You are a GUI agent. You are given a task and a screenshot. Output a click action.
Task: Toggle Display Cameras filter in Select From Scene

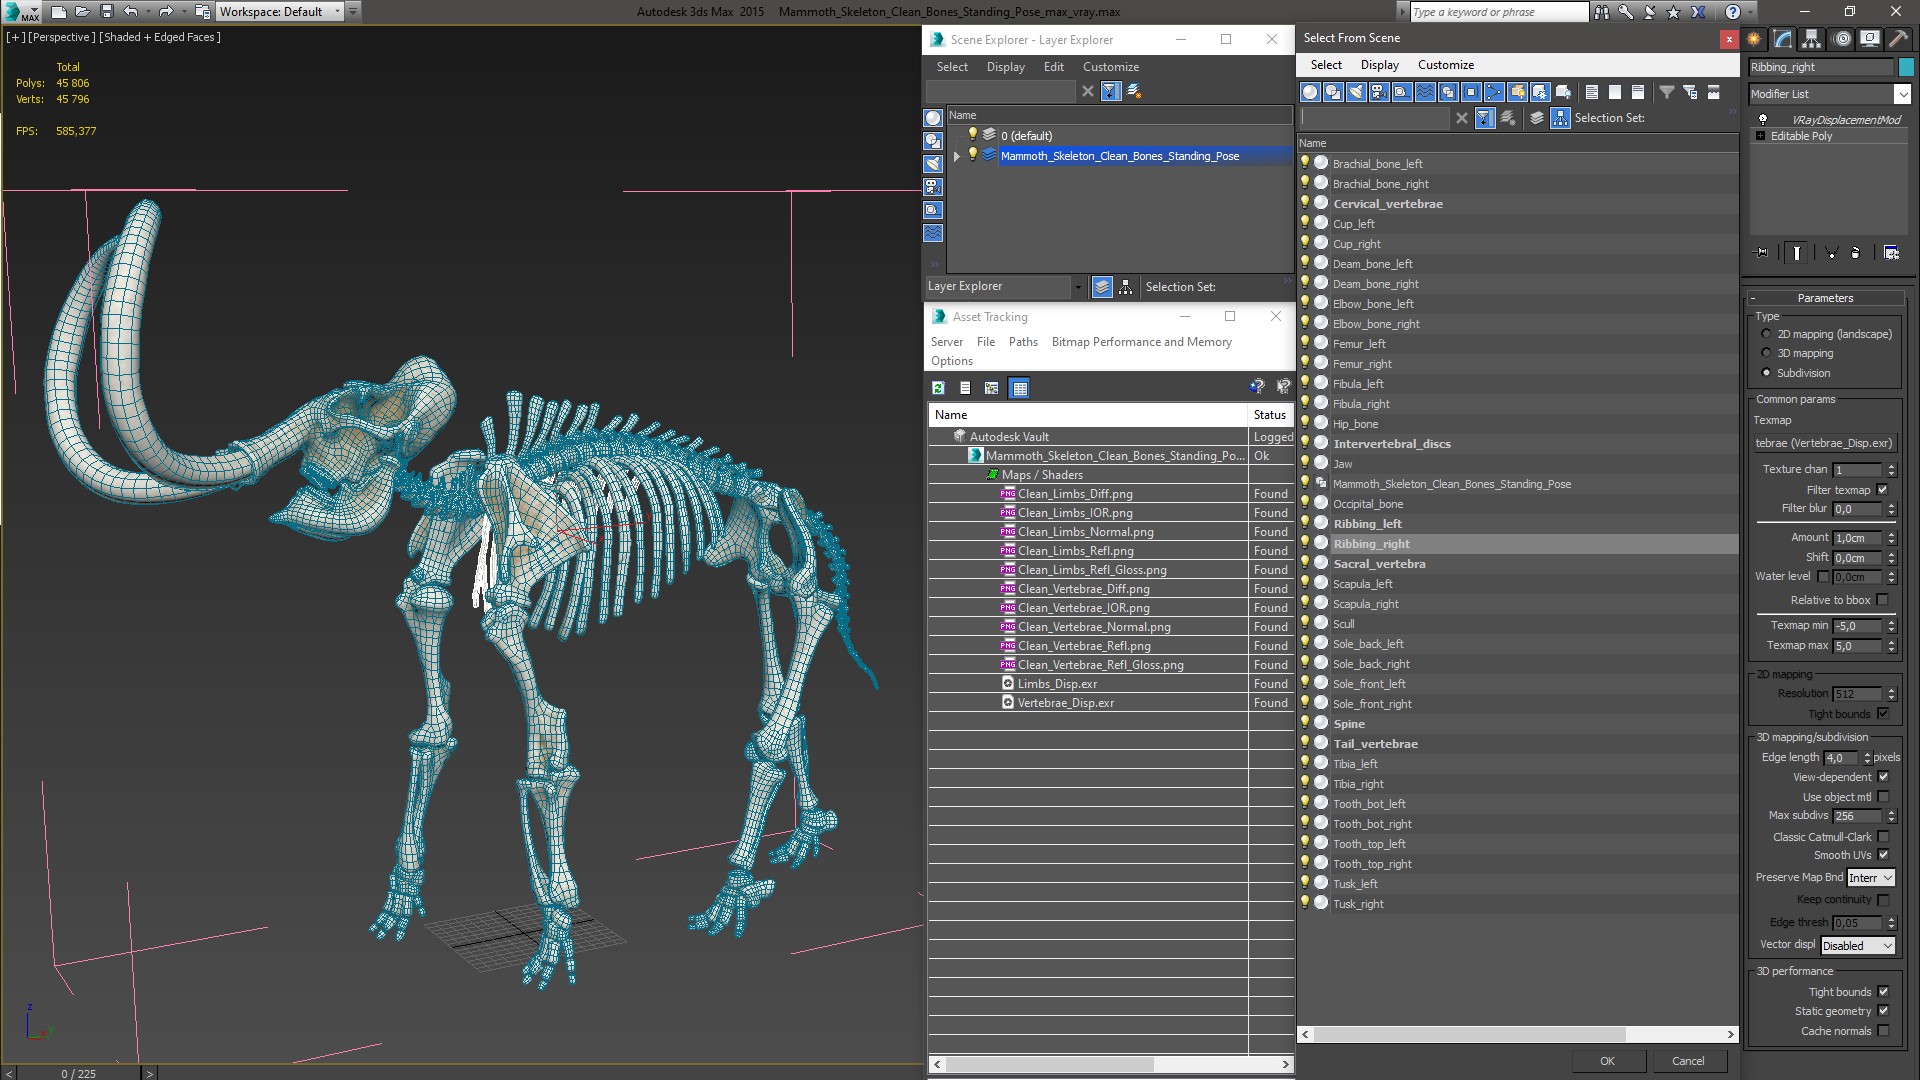(1379, 92)
